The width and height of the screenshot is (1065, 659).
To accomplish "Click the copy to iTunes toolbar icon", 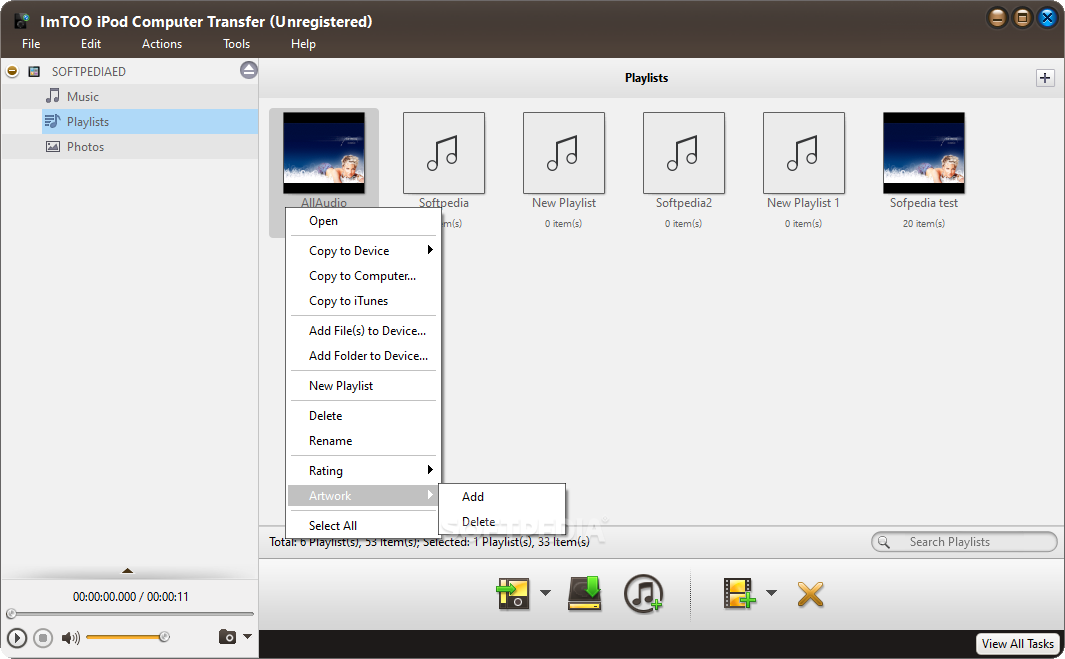I will (643, 594).
